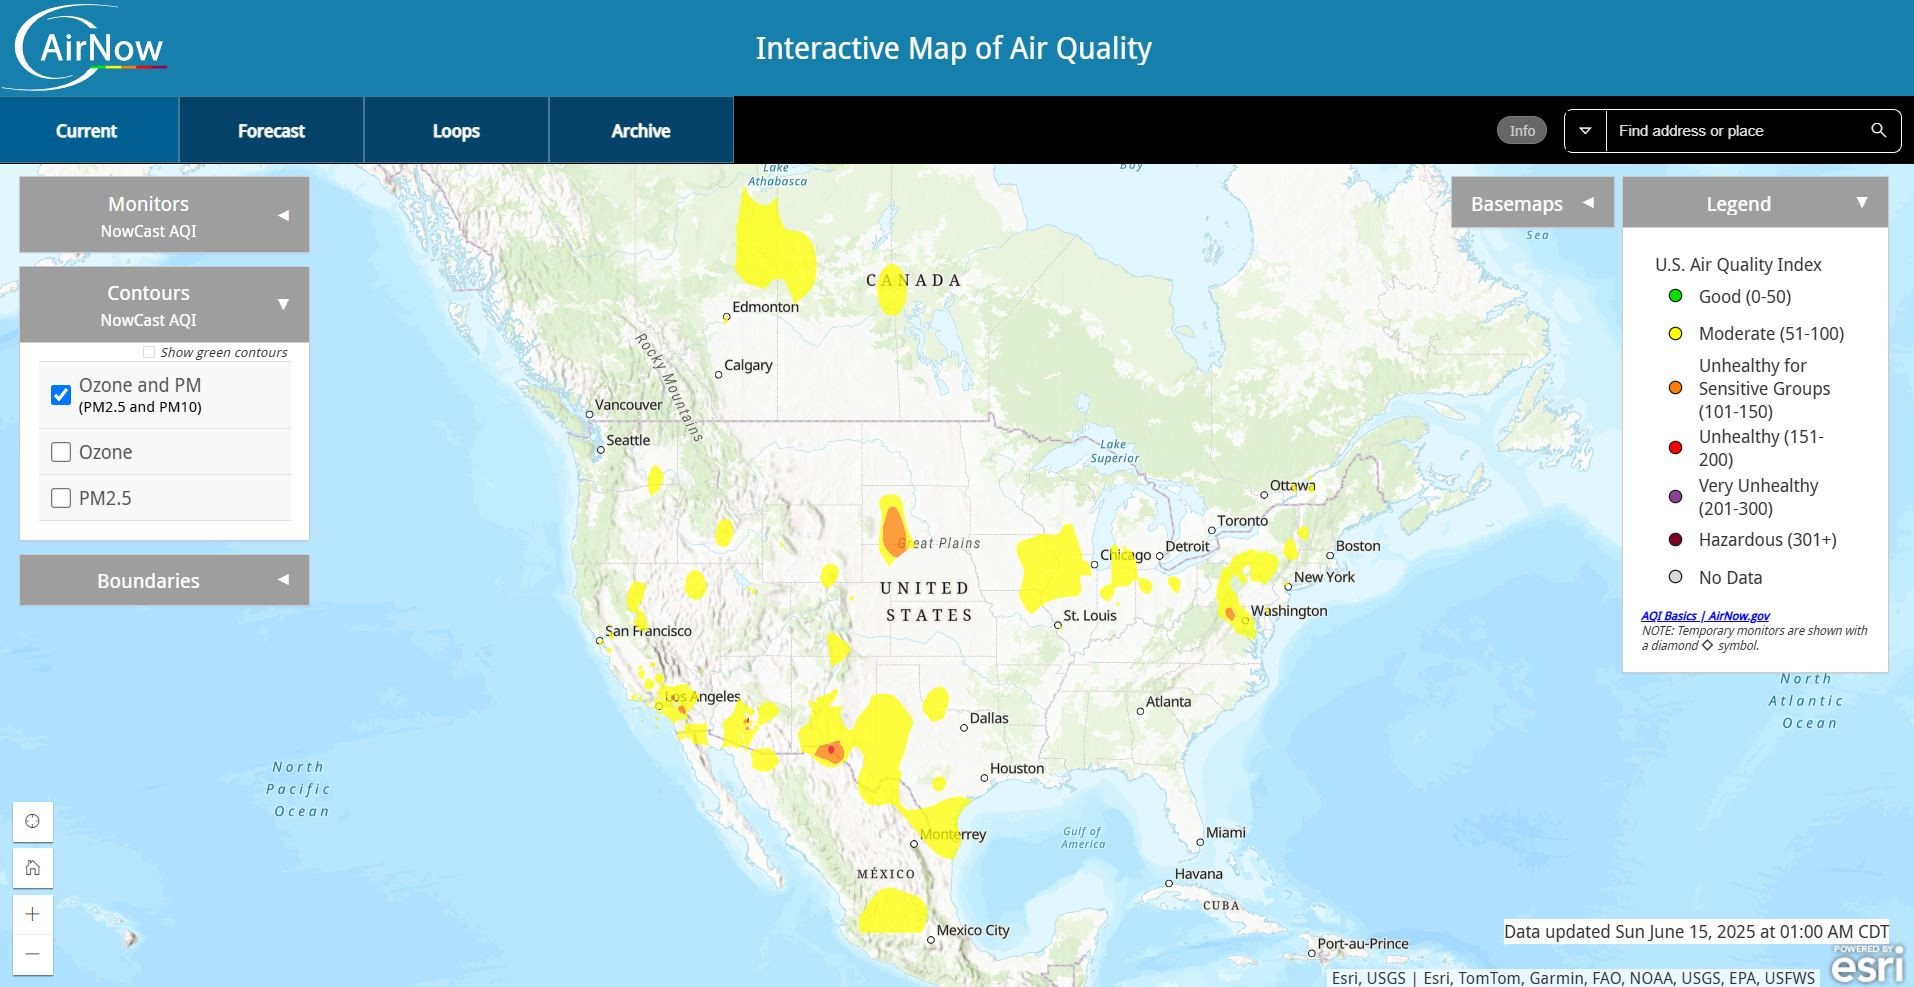Enable Show green contours checkbox
The height and width of the screenshot is (987, 1914).
coord(149,352)
